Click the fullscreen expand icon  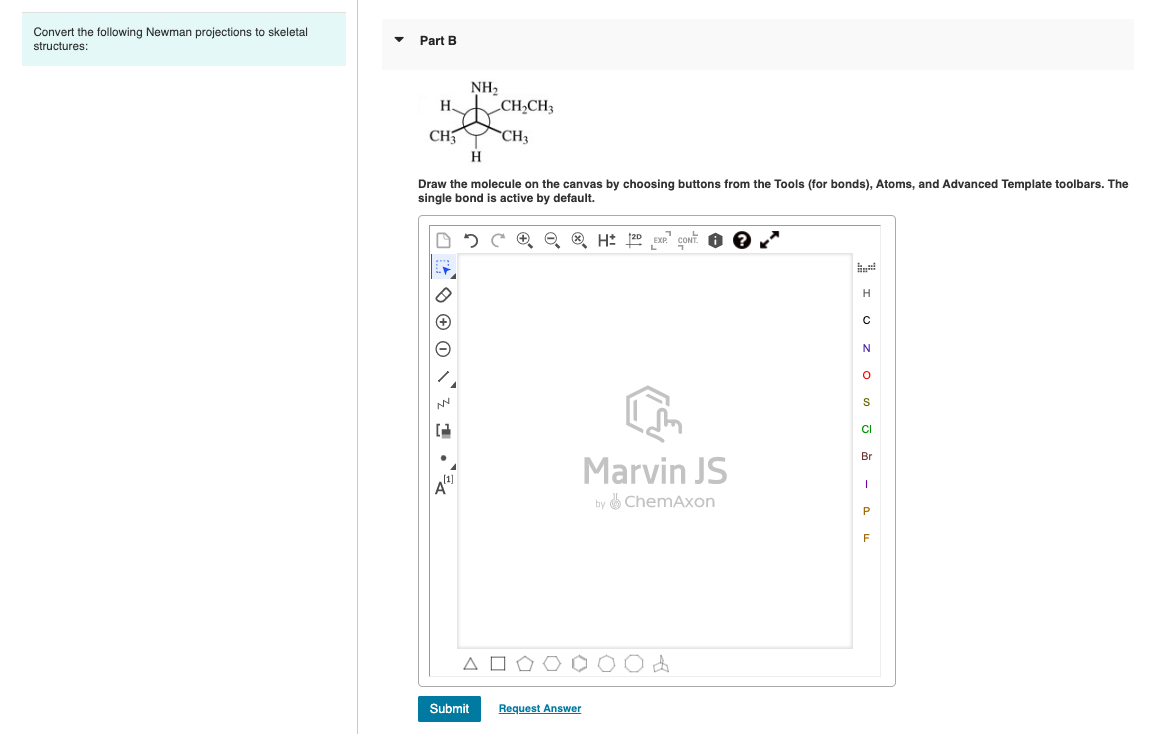coord(768,240)
